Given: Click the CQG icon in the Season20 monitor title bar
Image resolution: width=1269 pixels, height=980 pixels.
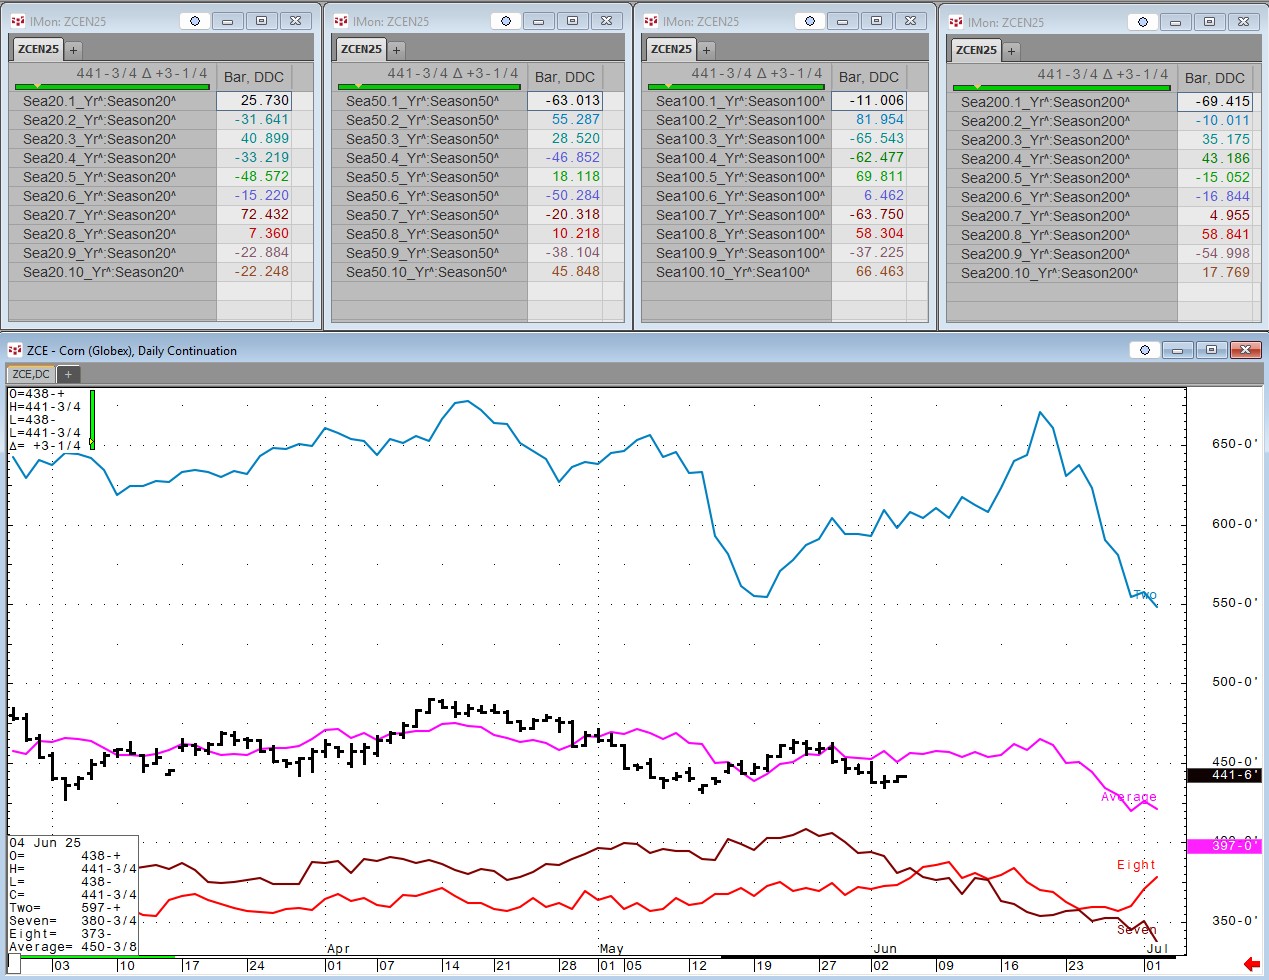Looking at the screenshot, I should (x=17, y=21).
